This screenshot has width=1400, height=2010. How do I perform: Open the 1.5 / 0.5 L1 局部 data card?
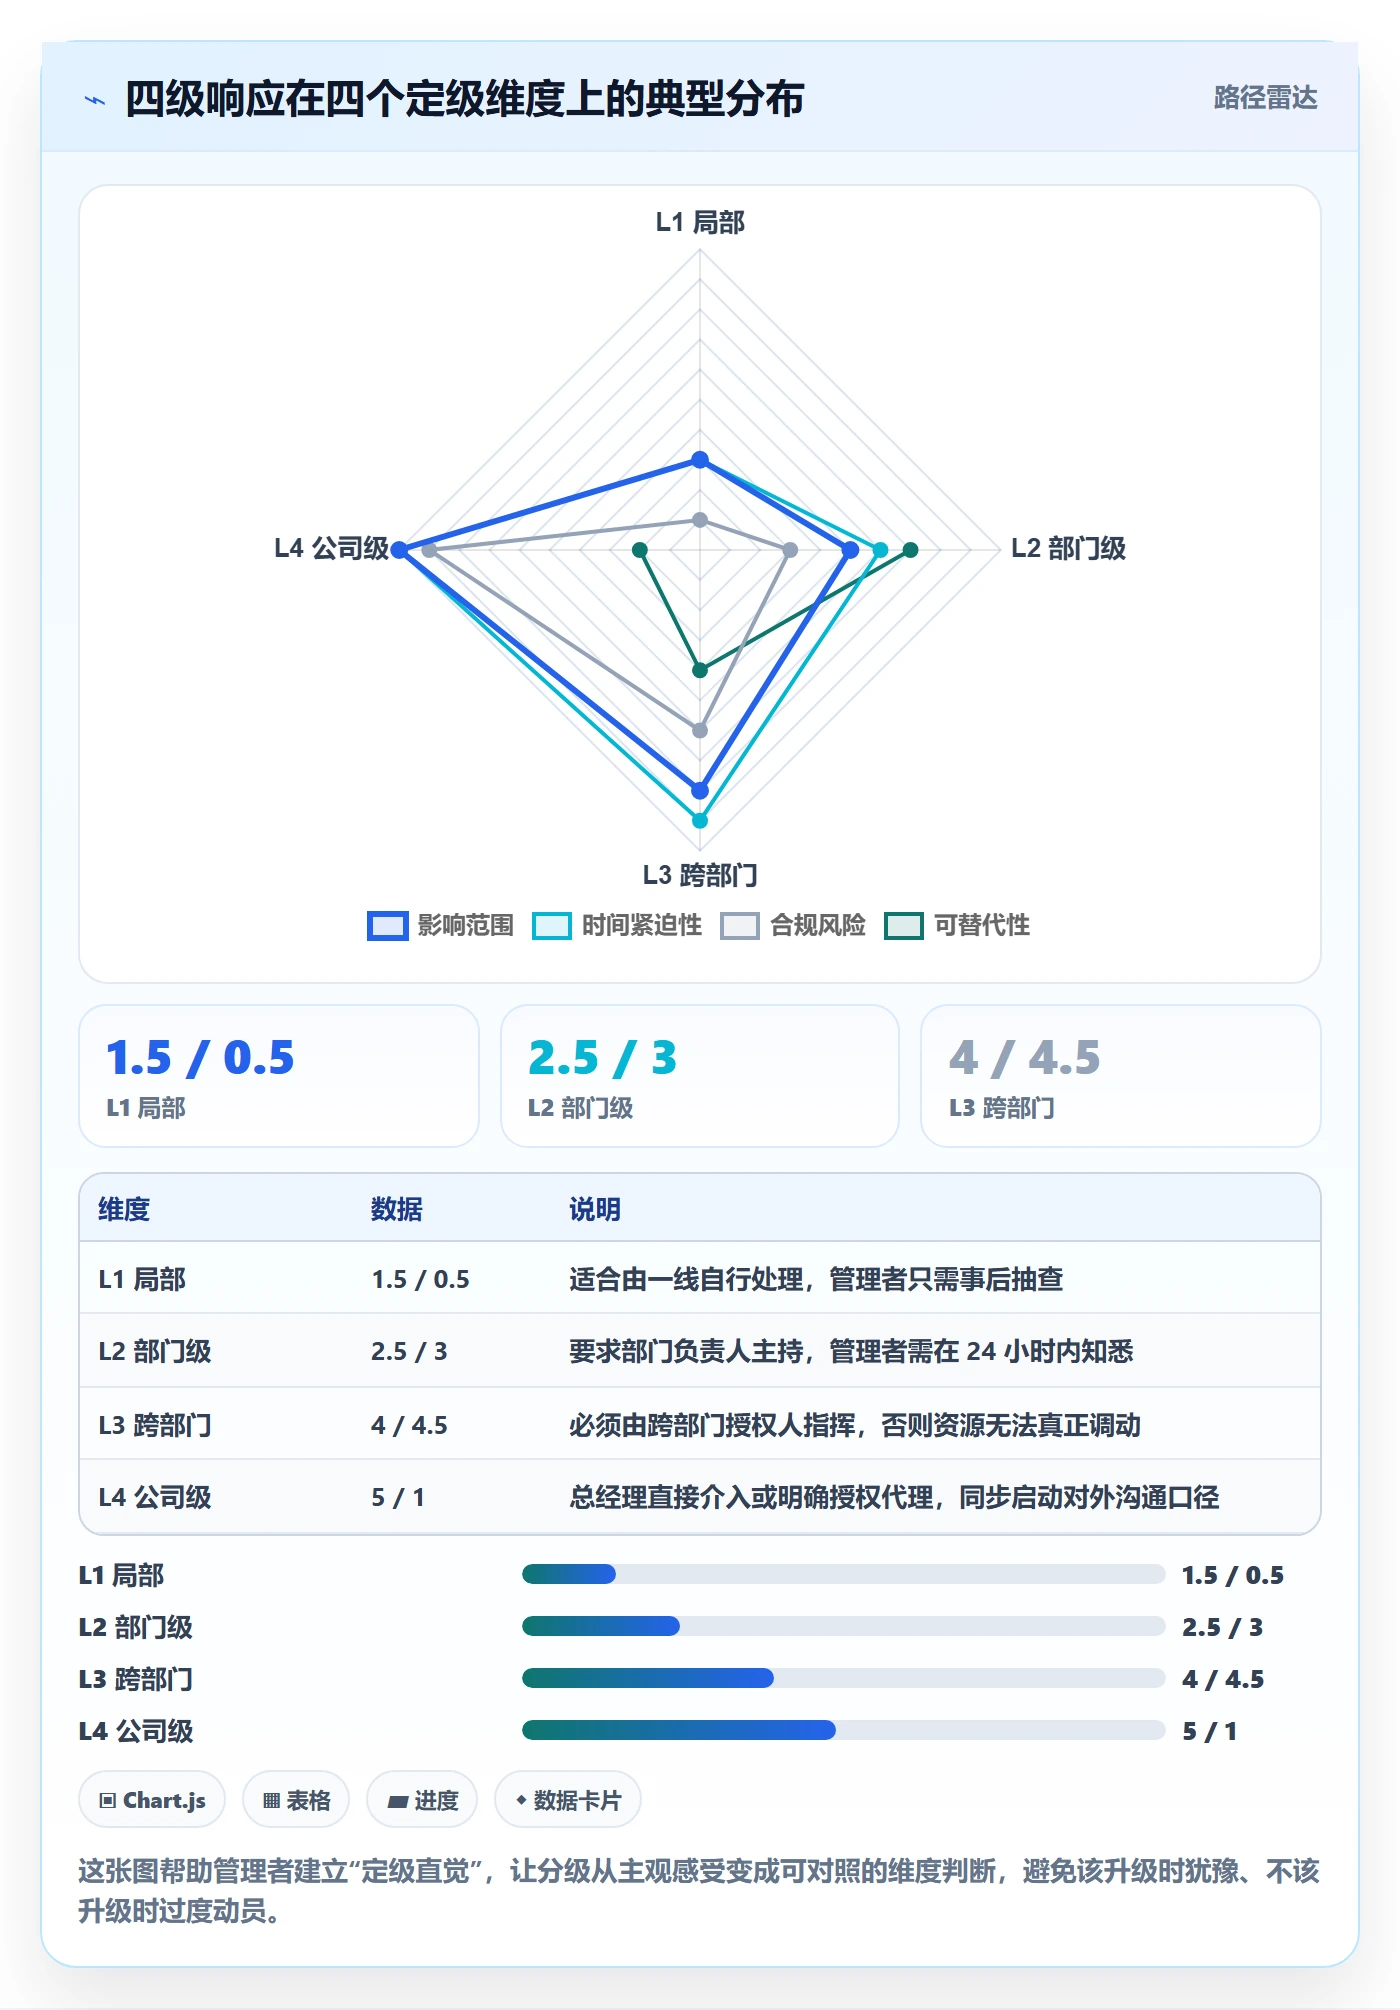pos(279,1076)
